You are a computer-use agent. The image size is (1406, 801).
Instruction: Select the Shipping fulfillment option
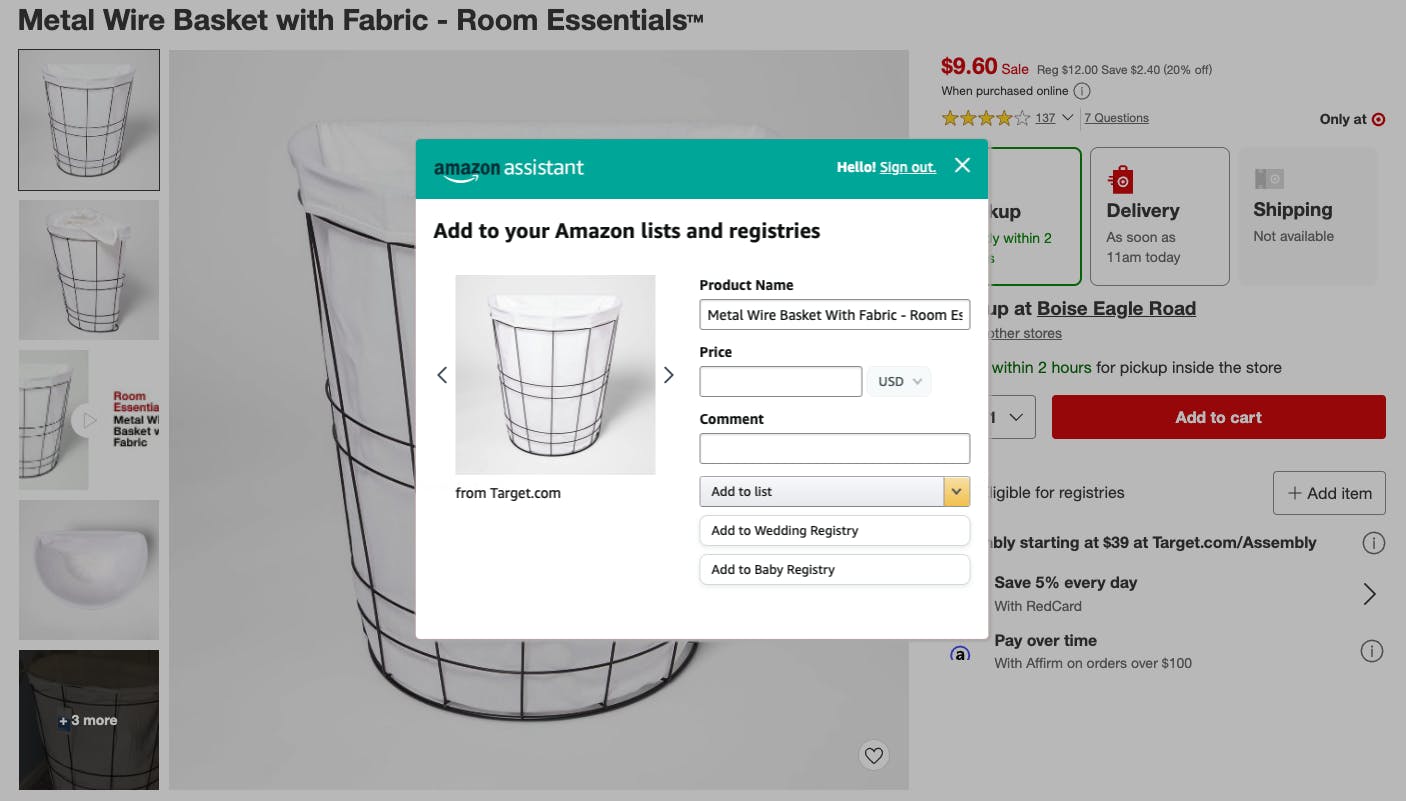click(1307, 217)
